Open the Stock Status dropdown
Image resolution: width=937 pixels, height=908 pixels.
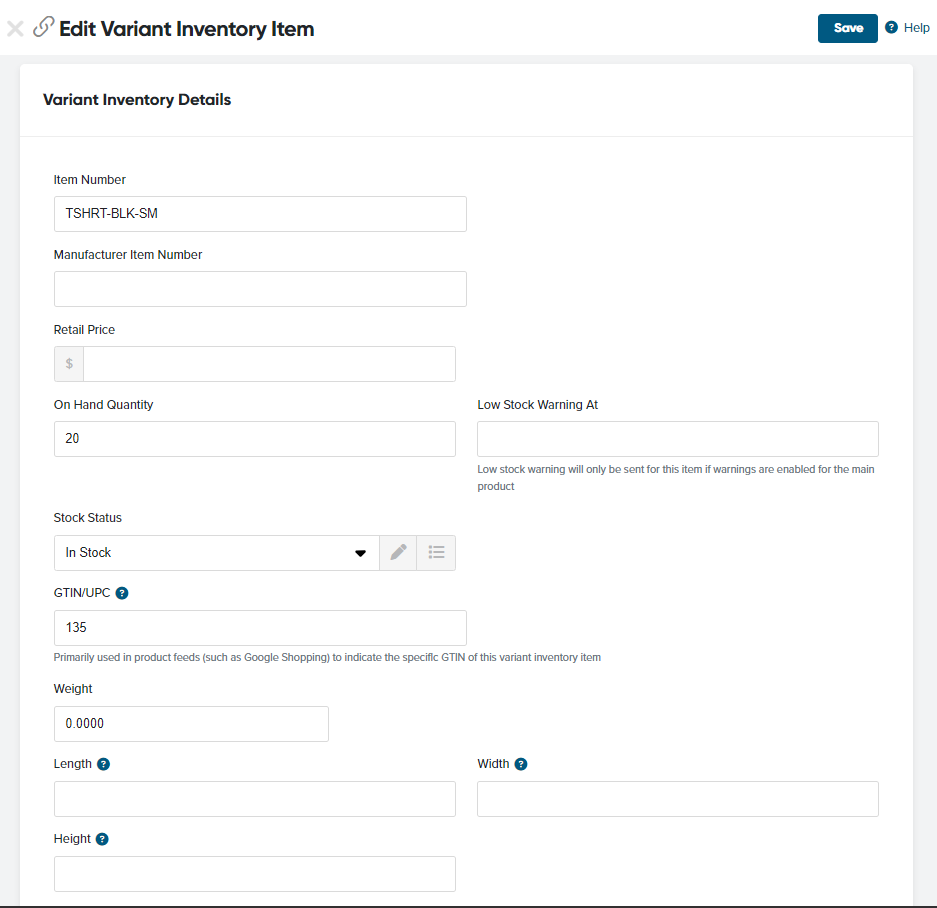coord(359,552)
